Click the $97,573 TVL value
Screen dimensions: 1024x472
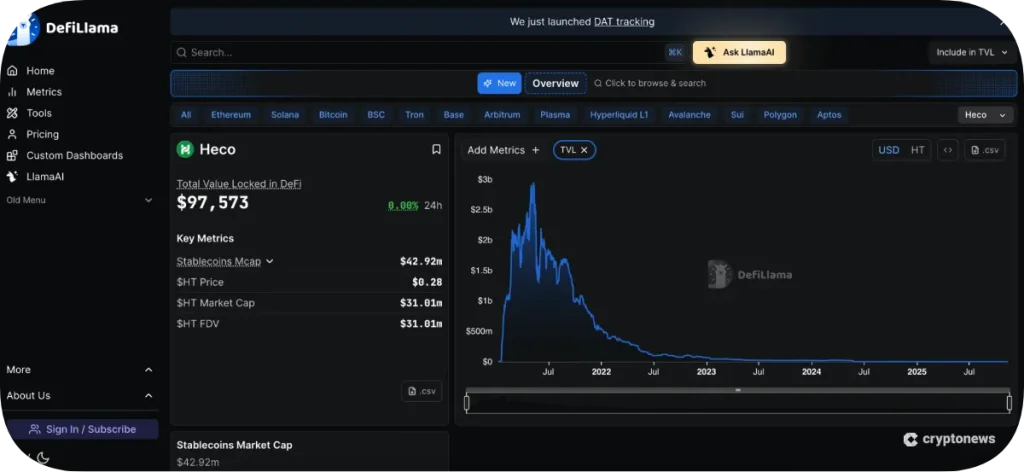(x=213, y=203)
